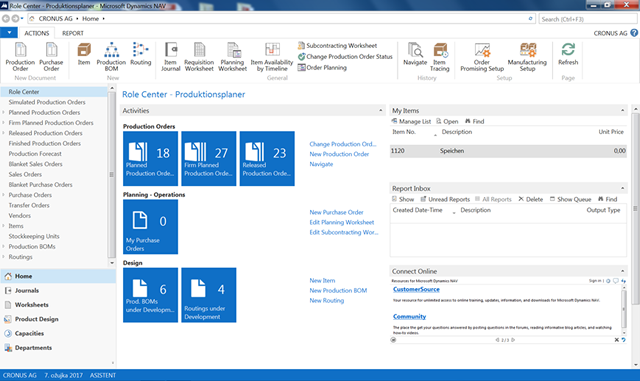Click Show Queue in Report Inbox

point(570,199)
